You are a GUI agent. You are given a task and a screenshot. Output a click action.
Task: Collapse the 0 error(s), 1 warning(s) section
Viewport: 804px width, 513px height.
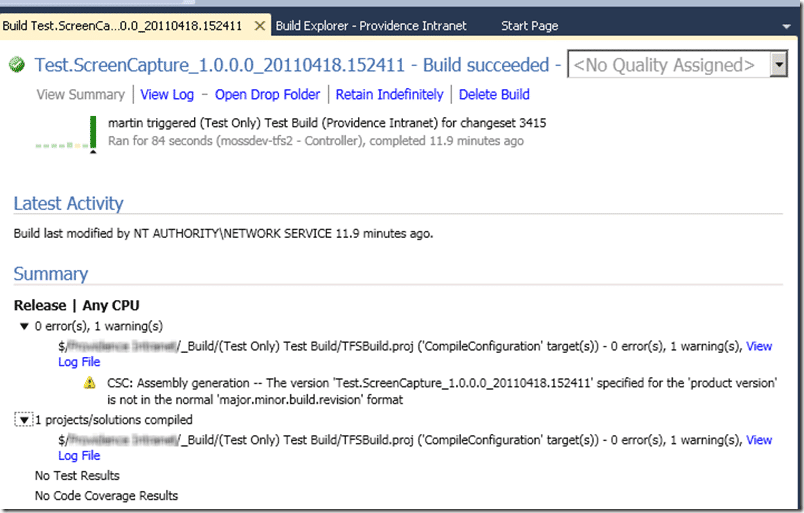click(x=24, y=326)
